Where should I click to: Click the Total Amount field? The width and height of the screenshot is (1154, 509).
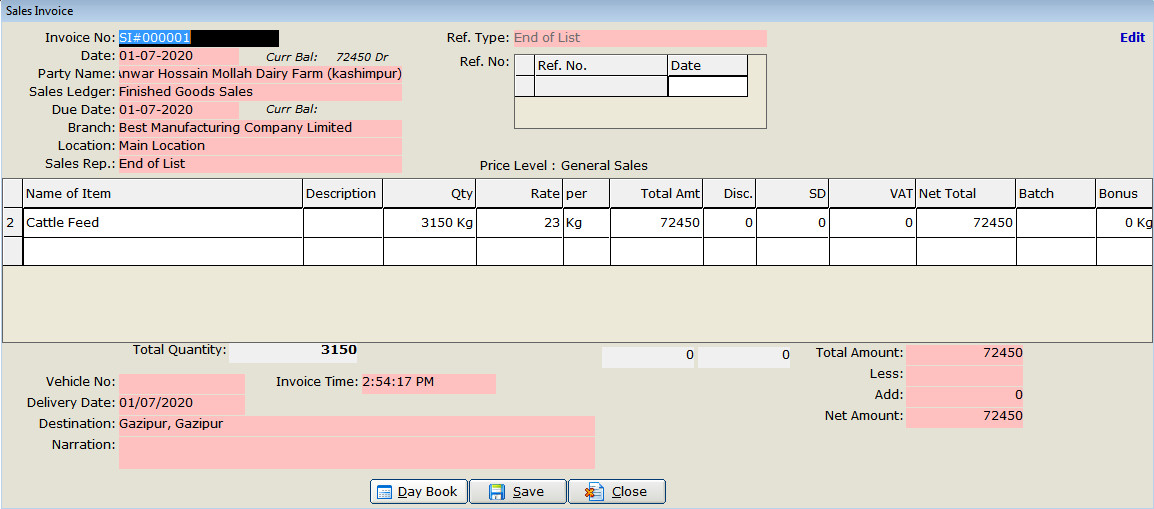click(964, 354)
